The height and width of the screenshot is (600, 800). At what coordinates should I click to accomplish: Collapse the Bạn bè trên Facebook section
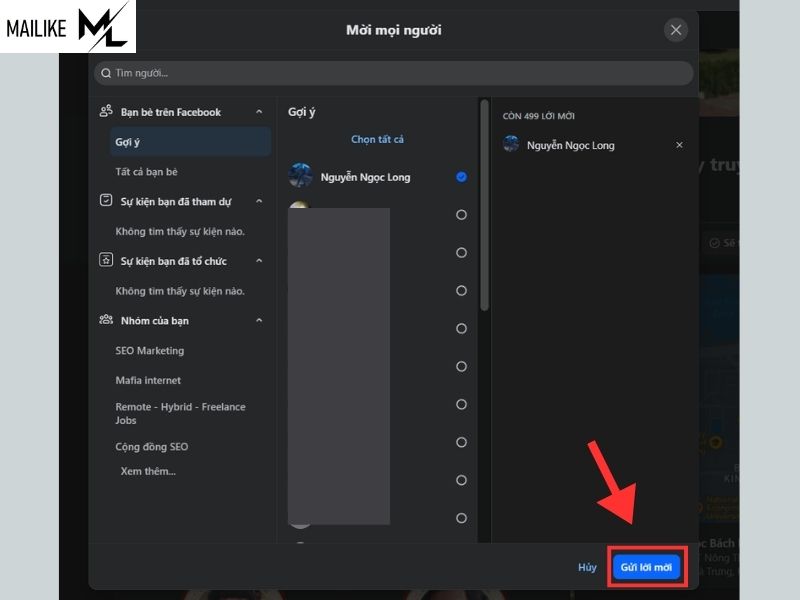(259, 112)
